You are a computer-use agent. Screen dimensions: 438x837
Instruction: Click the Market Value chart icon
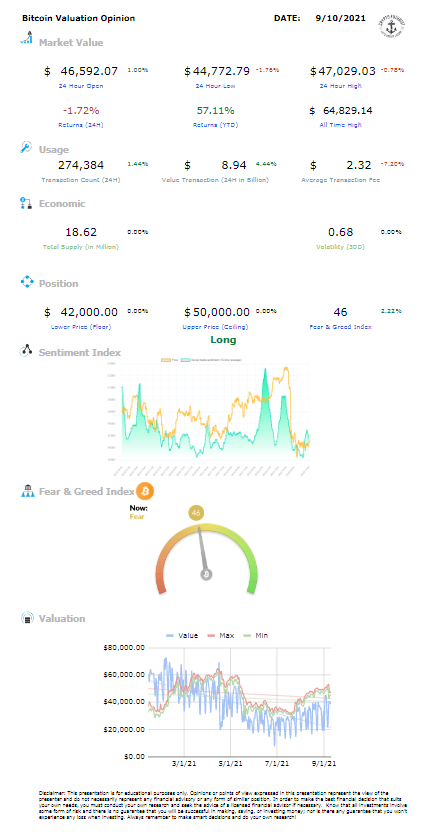click(26, 38)
